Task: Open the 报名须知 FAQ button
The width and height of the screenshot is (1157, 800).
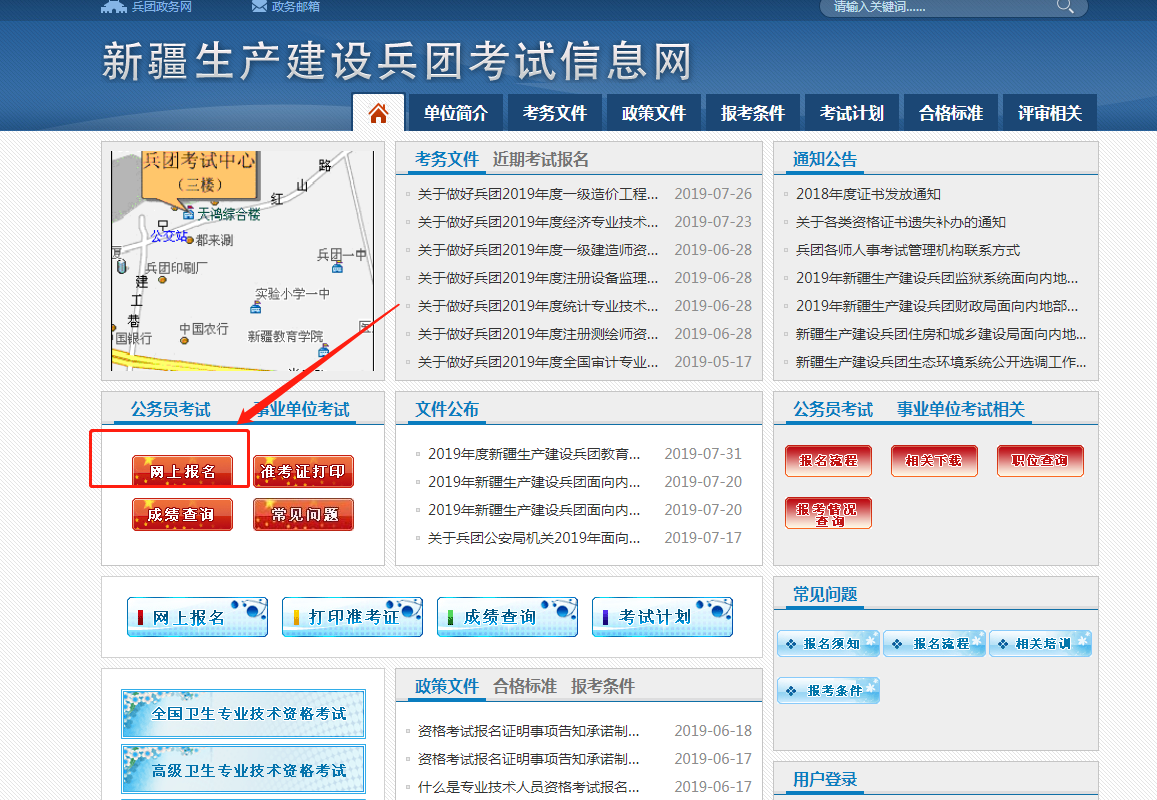Action: 828,644
